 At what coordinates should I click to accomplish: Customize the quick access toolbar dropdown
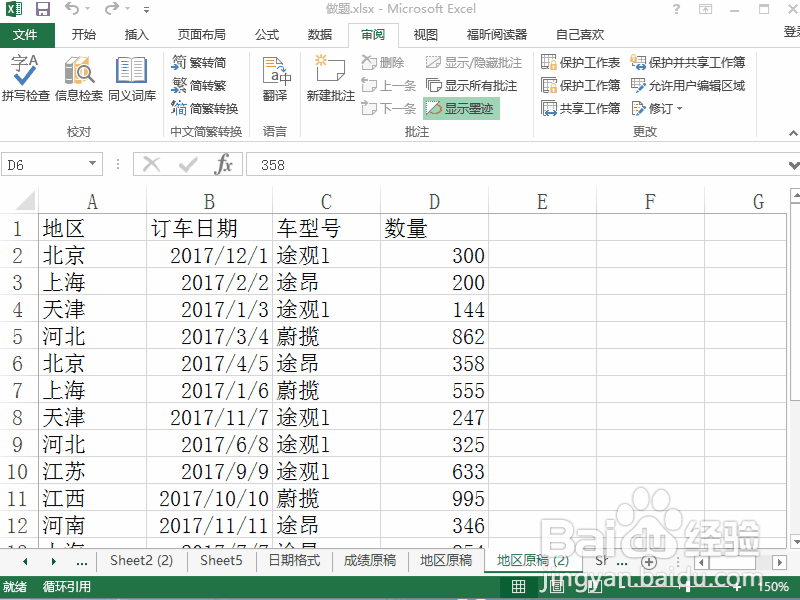click(146, 10)
